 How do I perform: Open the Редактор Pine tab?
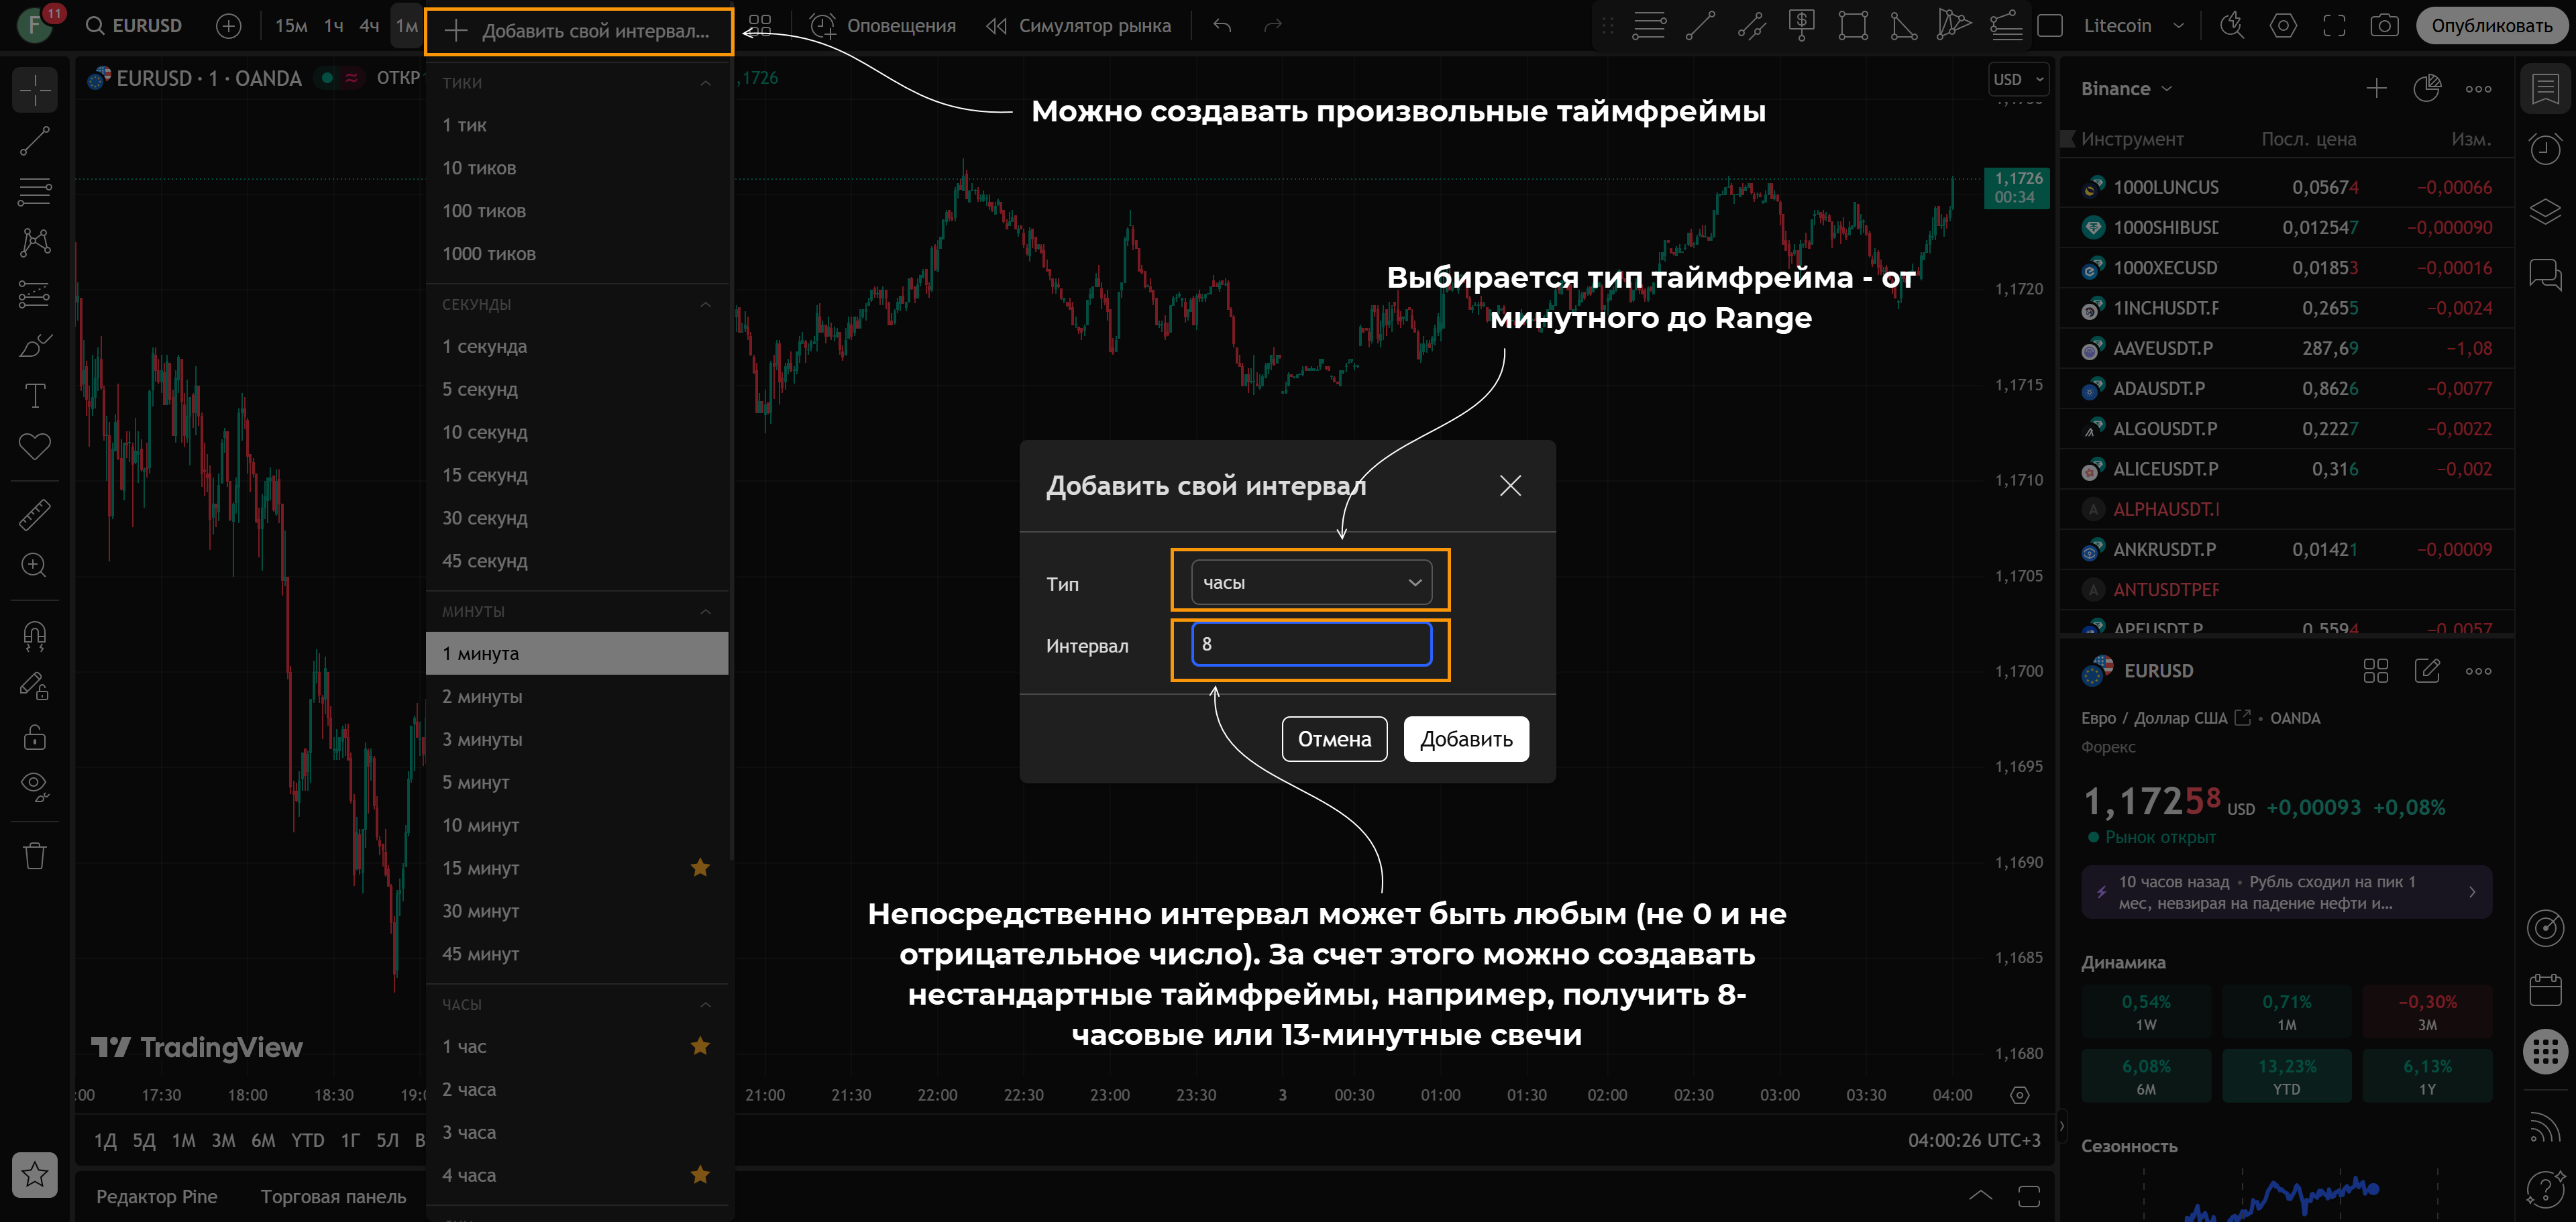(x=157, y=1197)
